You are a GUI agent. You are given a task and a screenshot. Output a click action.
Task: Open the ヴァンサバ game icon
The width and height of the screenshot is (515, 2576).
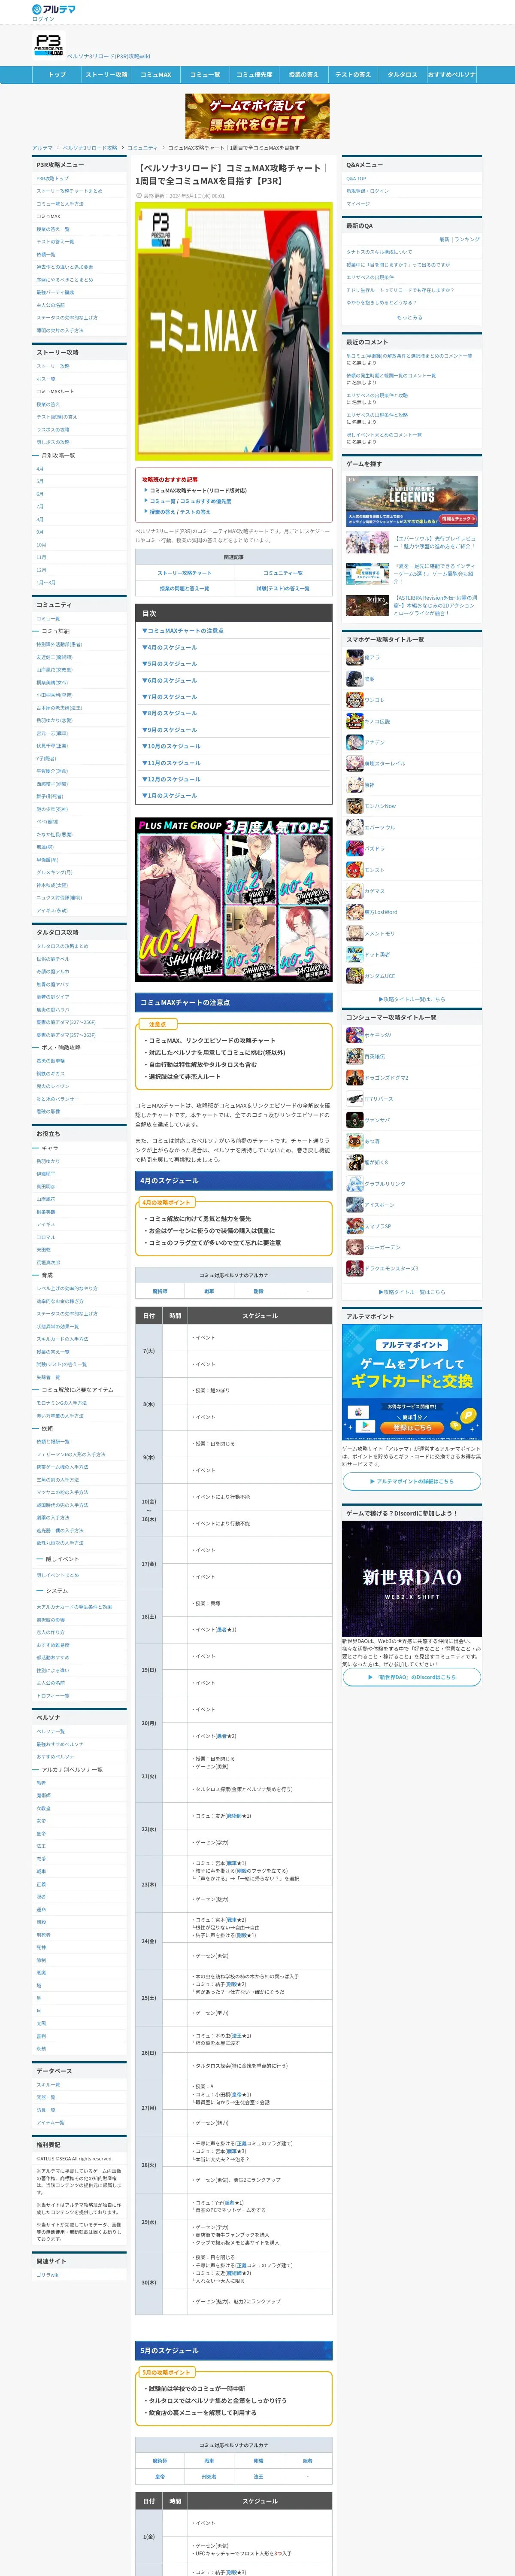click(354, 1120)
